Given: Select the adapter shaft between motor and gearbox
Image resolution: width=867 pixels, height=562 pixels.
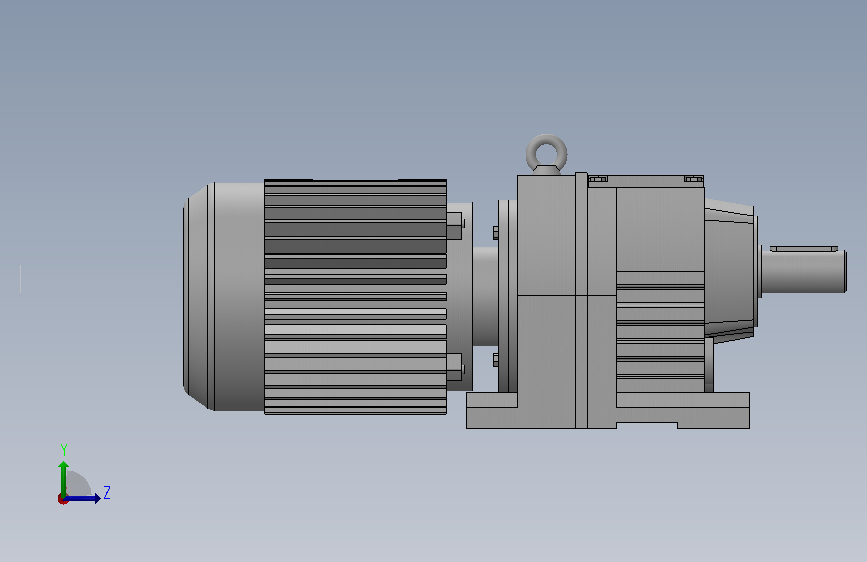Looking at the screenshot, I should pos(485,296).
